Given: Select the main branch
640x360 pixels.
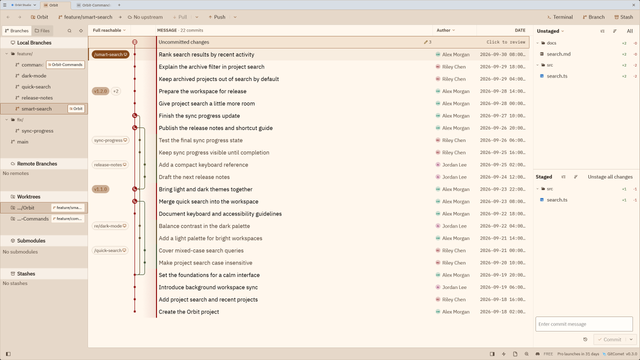Looking at the screenshot, I should 44,142.
